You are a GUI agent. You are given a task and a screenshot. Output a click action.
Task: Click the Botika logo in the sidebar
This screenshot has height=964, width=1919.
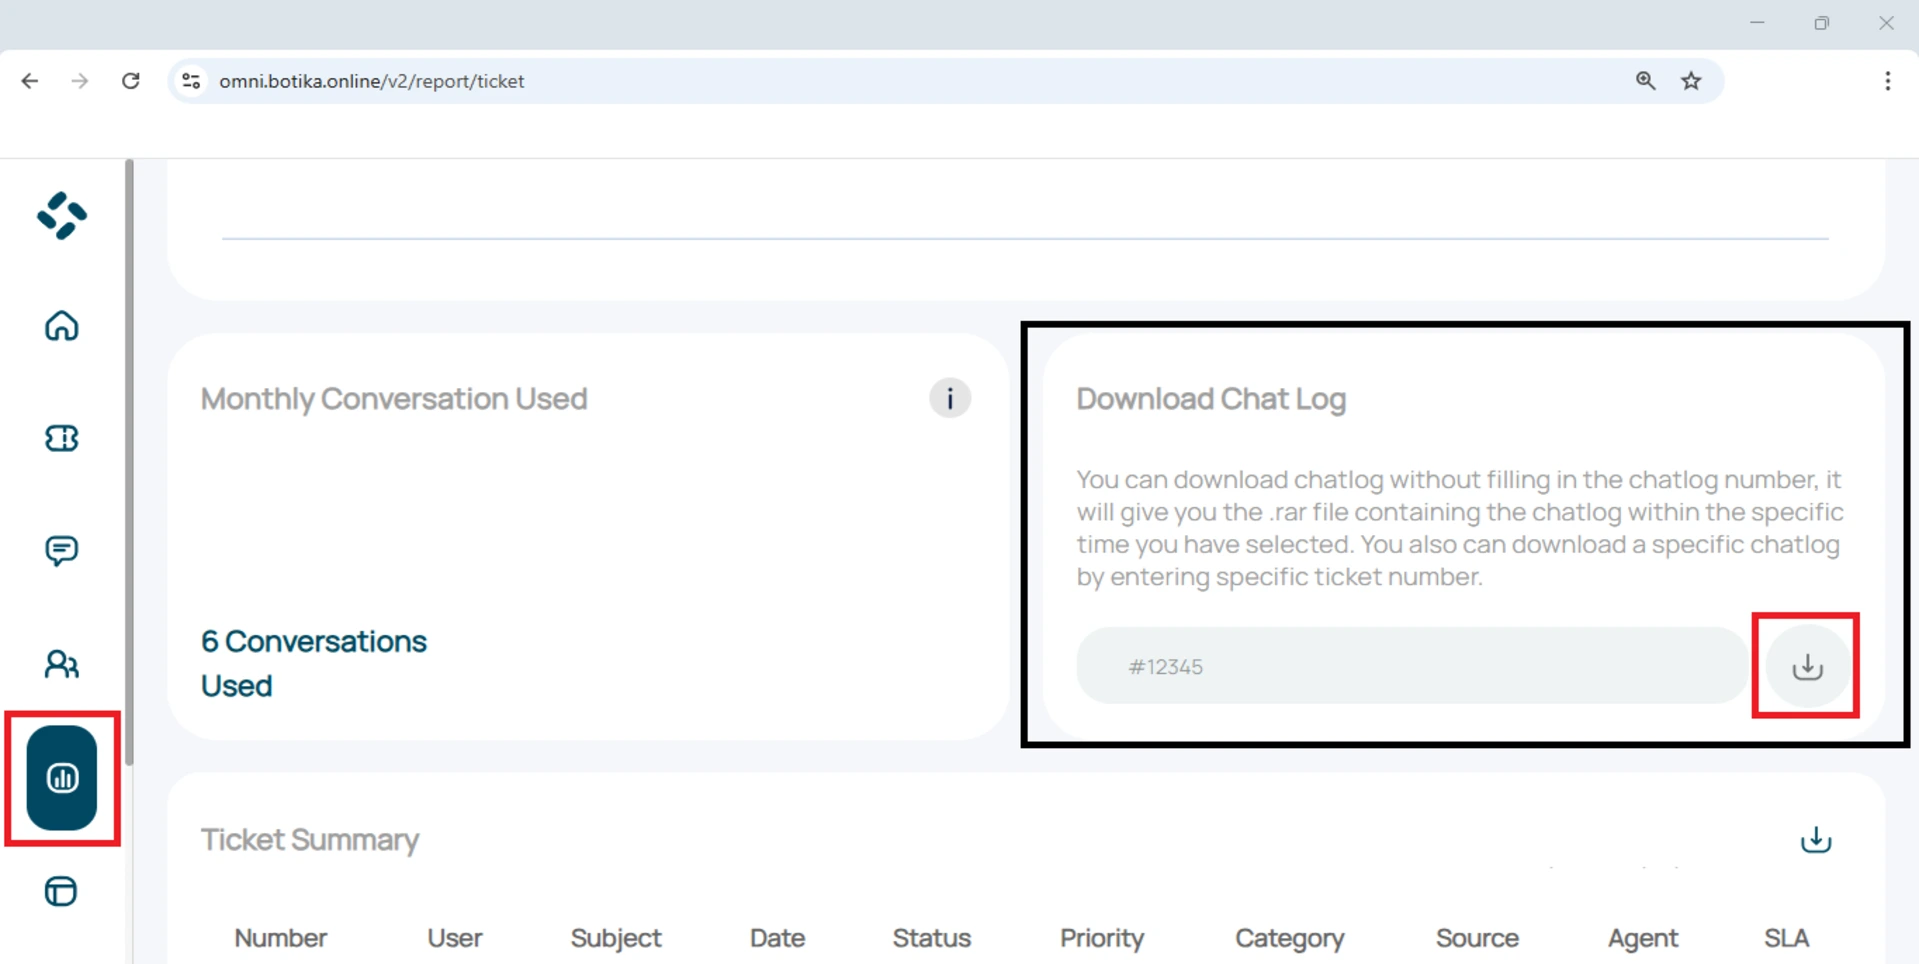click(62, 216)
